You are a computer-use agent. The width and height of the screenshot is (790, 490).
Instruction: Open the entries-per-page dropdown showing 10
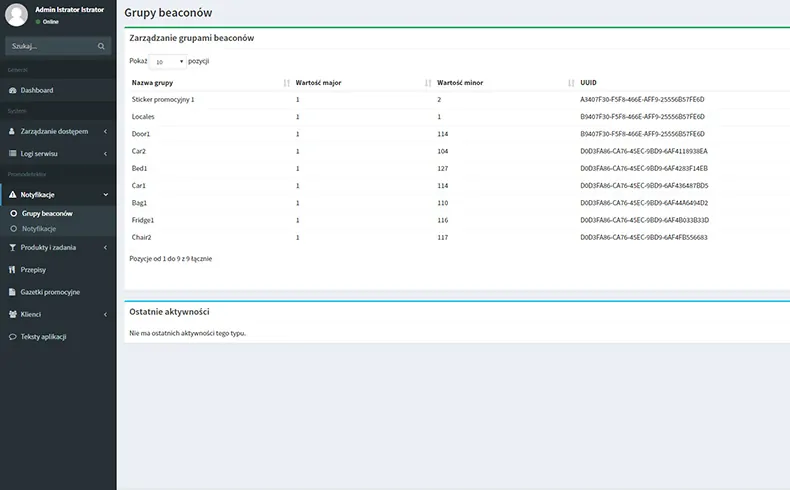click(168, 61)
